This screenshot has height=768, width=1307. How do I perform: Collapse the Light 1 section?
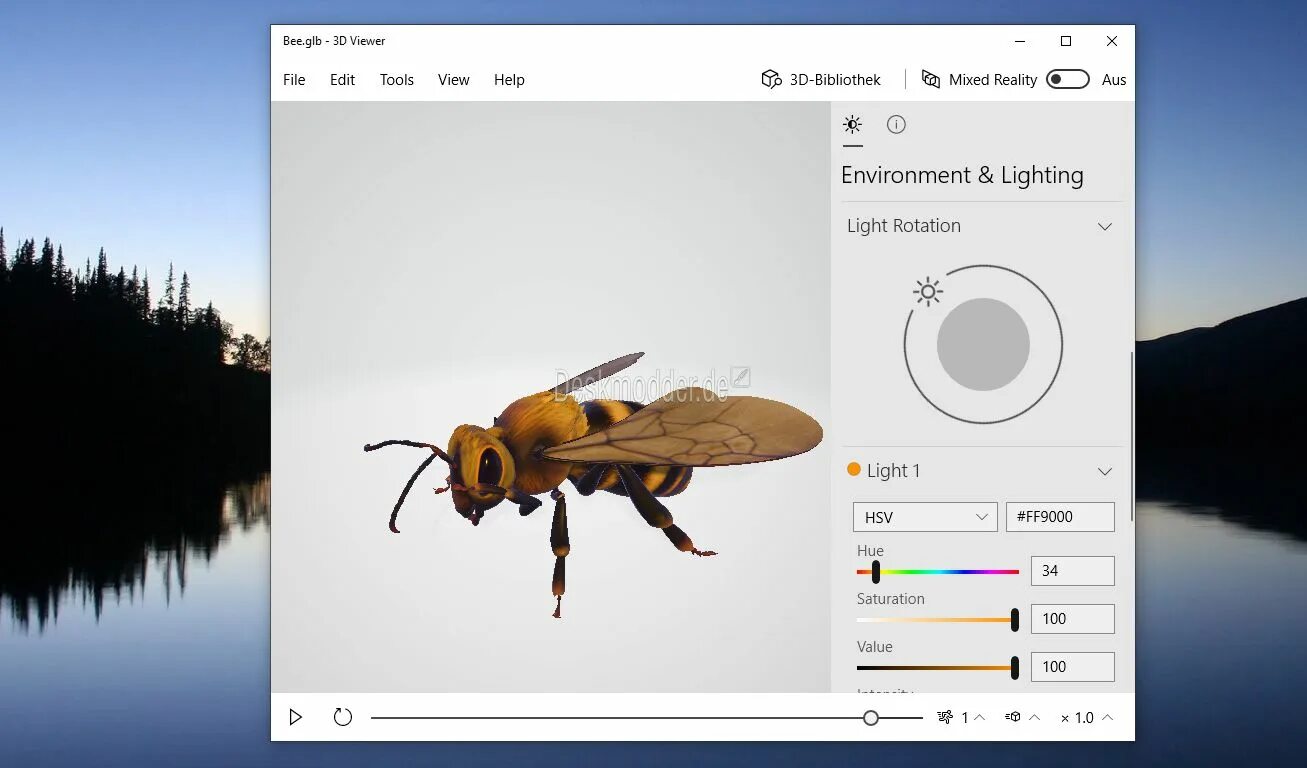tap(1105, 471)
